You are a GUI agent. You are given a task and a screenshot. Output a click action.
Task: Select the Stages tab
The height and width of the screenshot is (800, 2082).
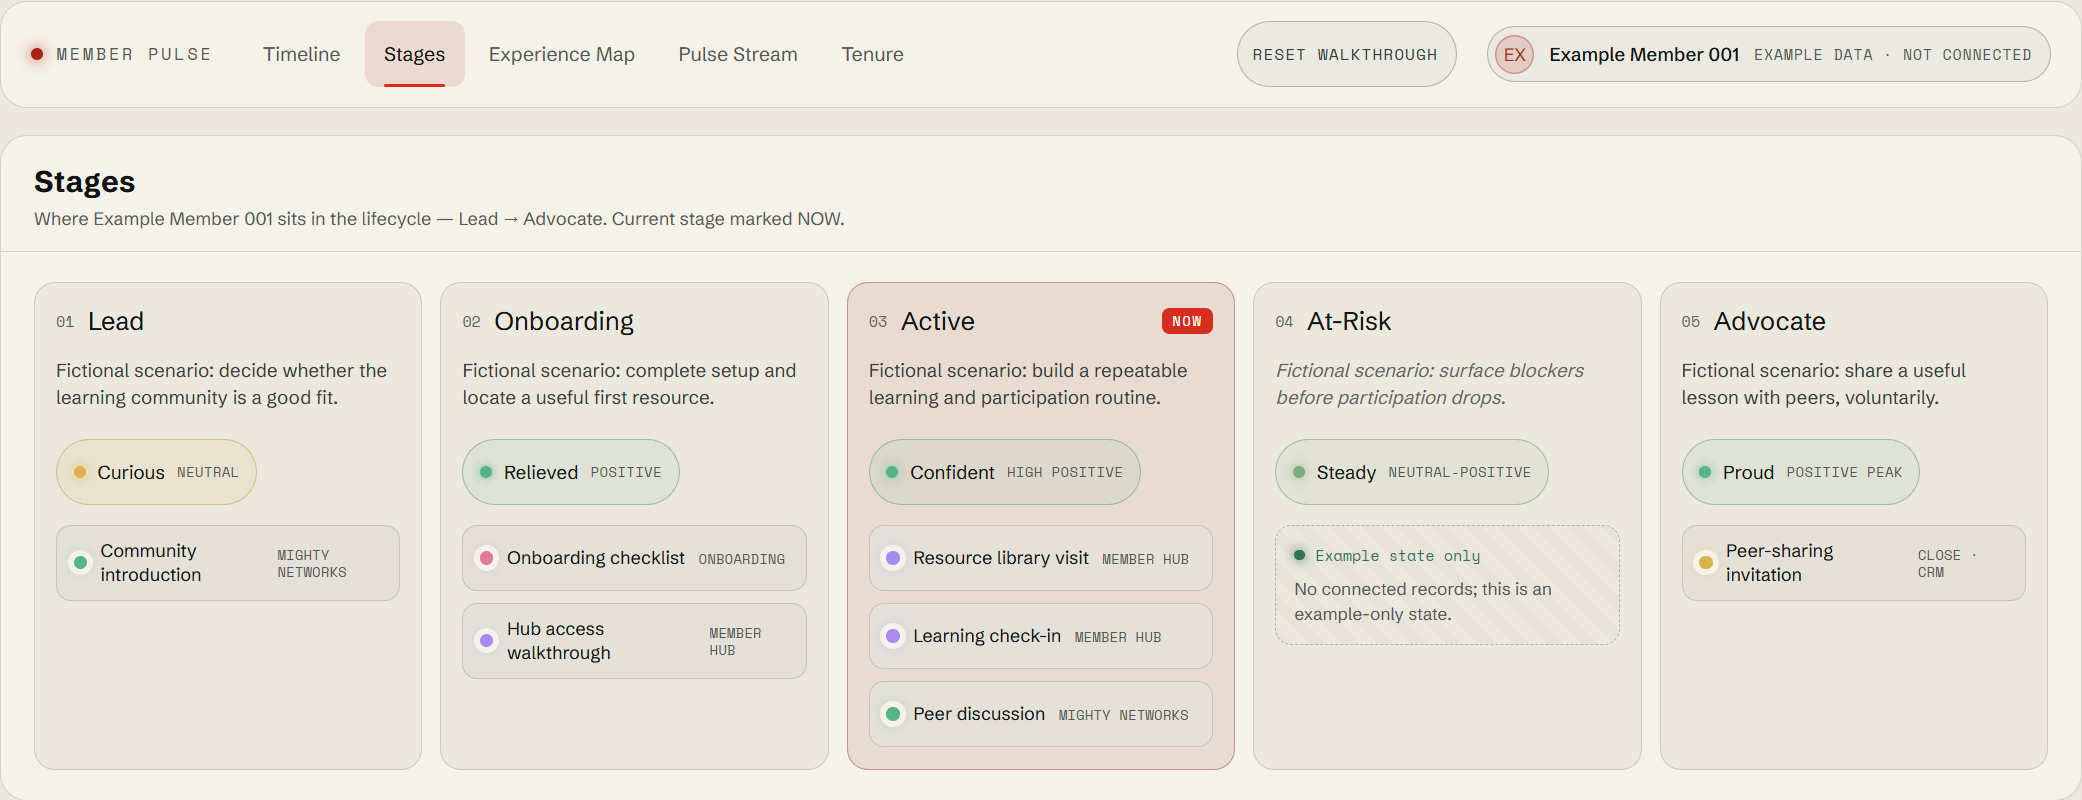(414, 54)
